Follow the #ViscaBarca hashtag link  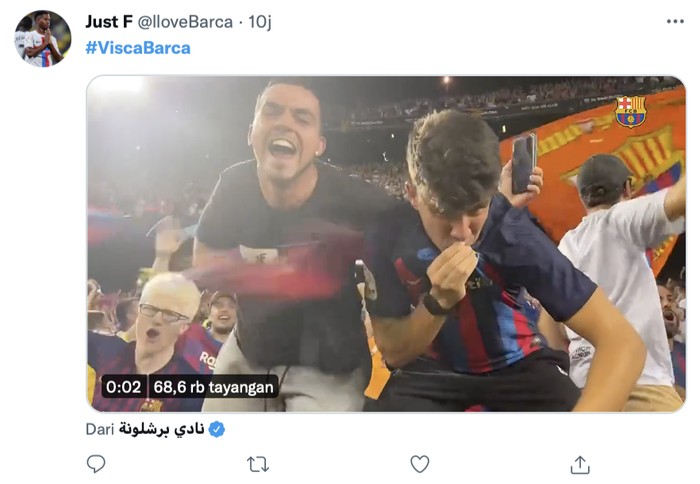click(x=137, y=47)
